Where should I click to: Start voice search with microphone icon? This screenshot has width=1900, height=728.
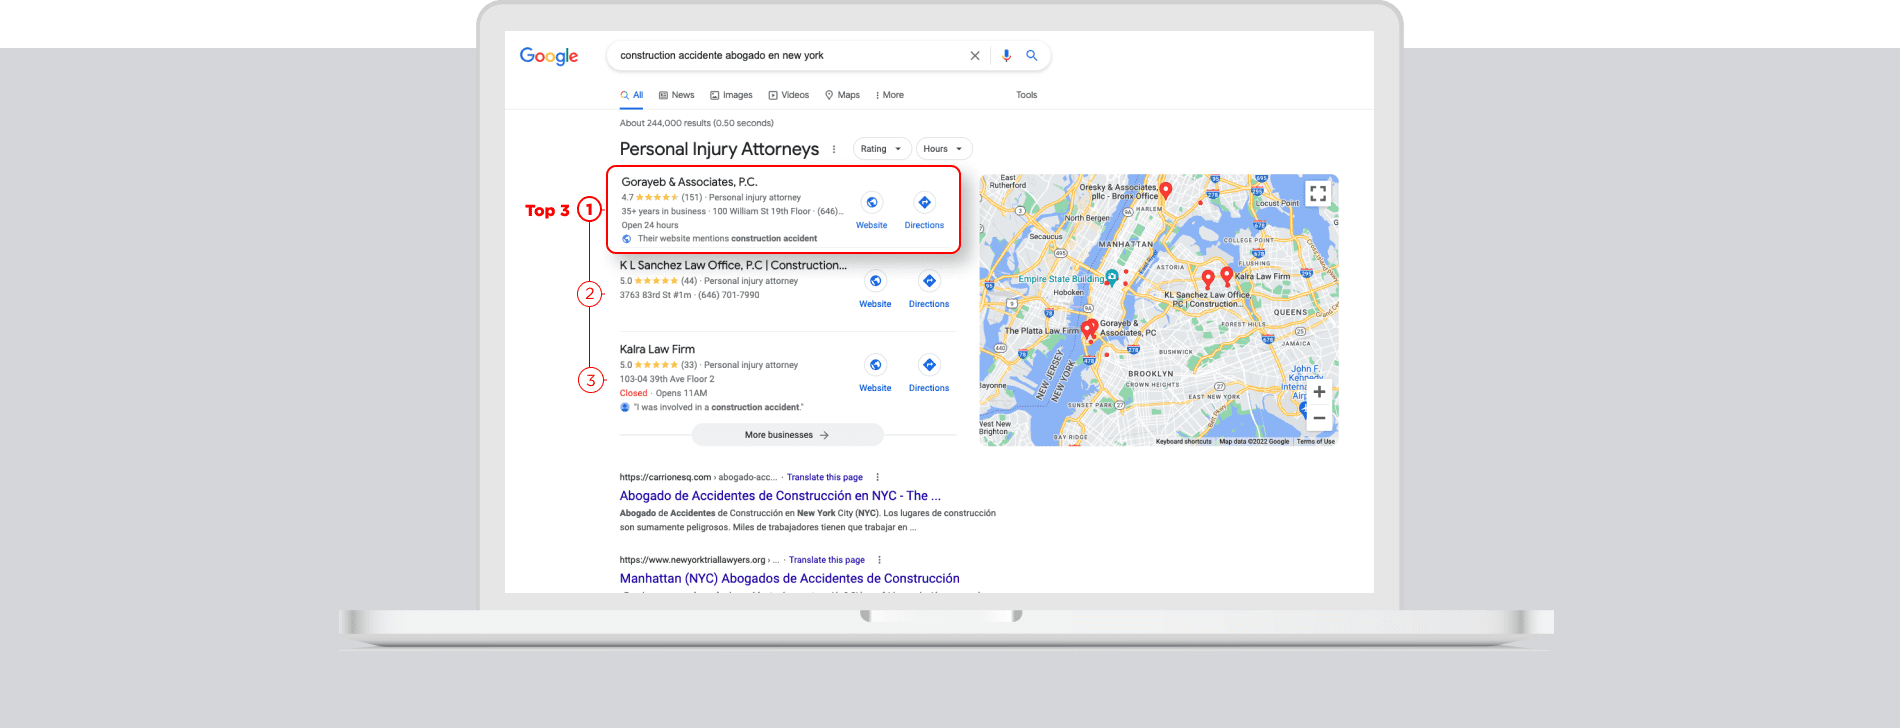(1006, 56)
